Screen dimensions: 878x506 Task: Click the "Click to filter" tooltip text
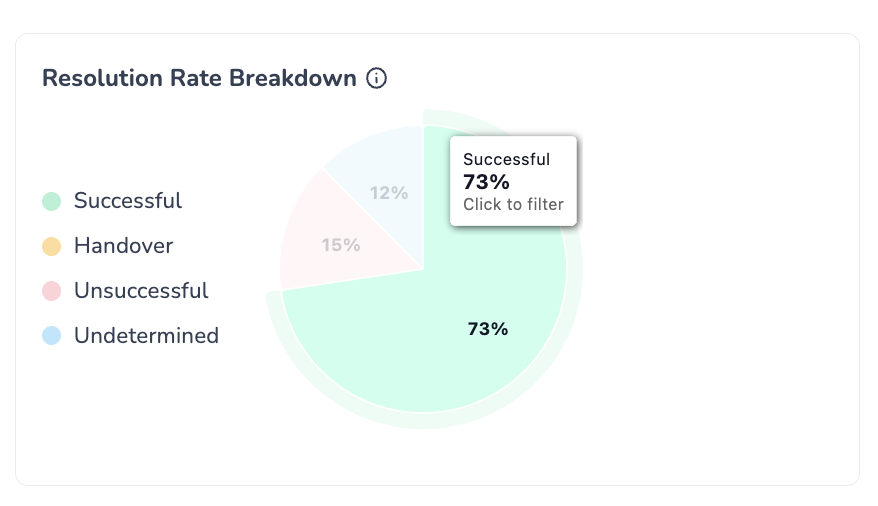coord(513,205)
